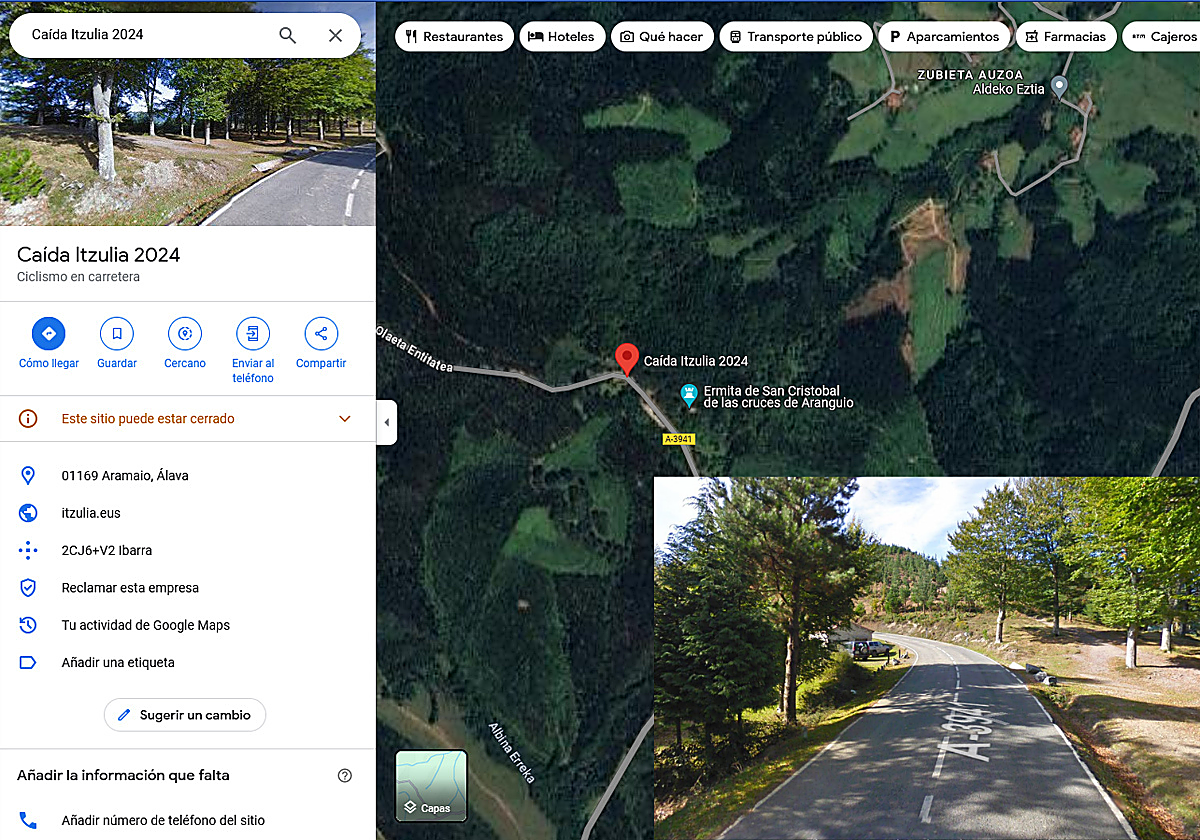Click Sugerir un cambio button
Image resolution: width=1200 pixels, height=840 pixels.
185,715
